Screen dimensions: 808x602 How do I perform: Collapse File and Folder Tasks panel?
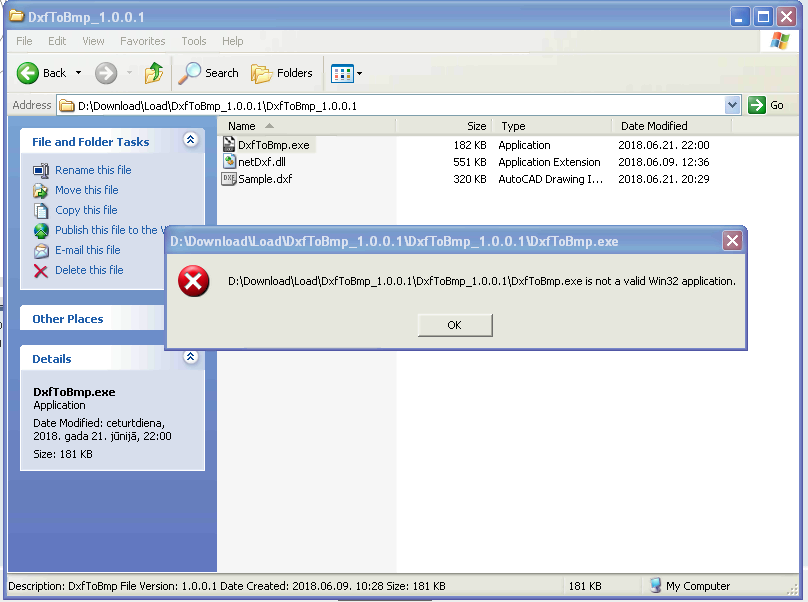click(x=190, y=140)
